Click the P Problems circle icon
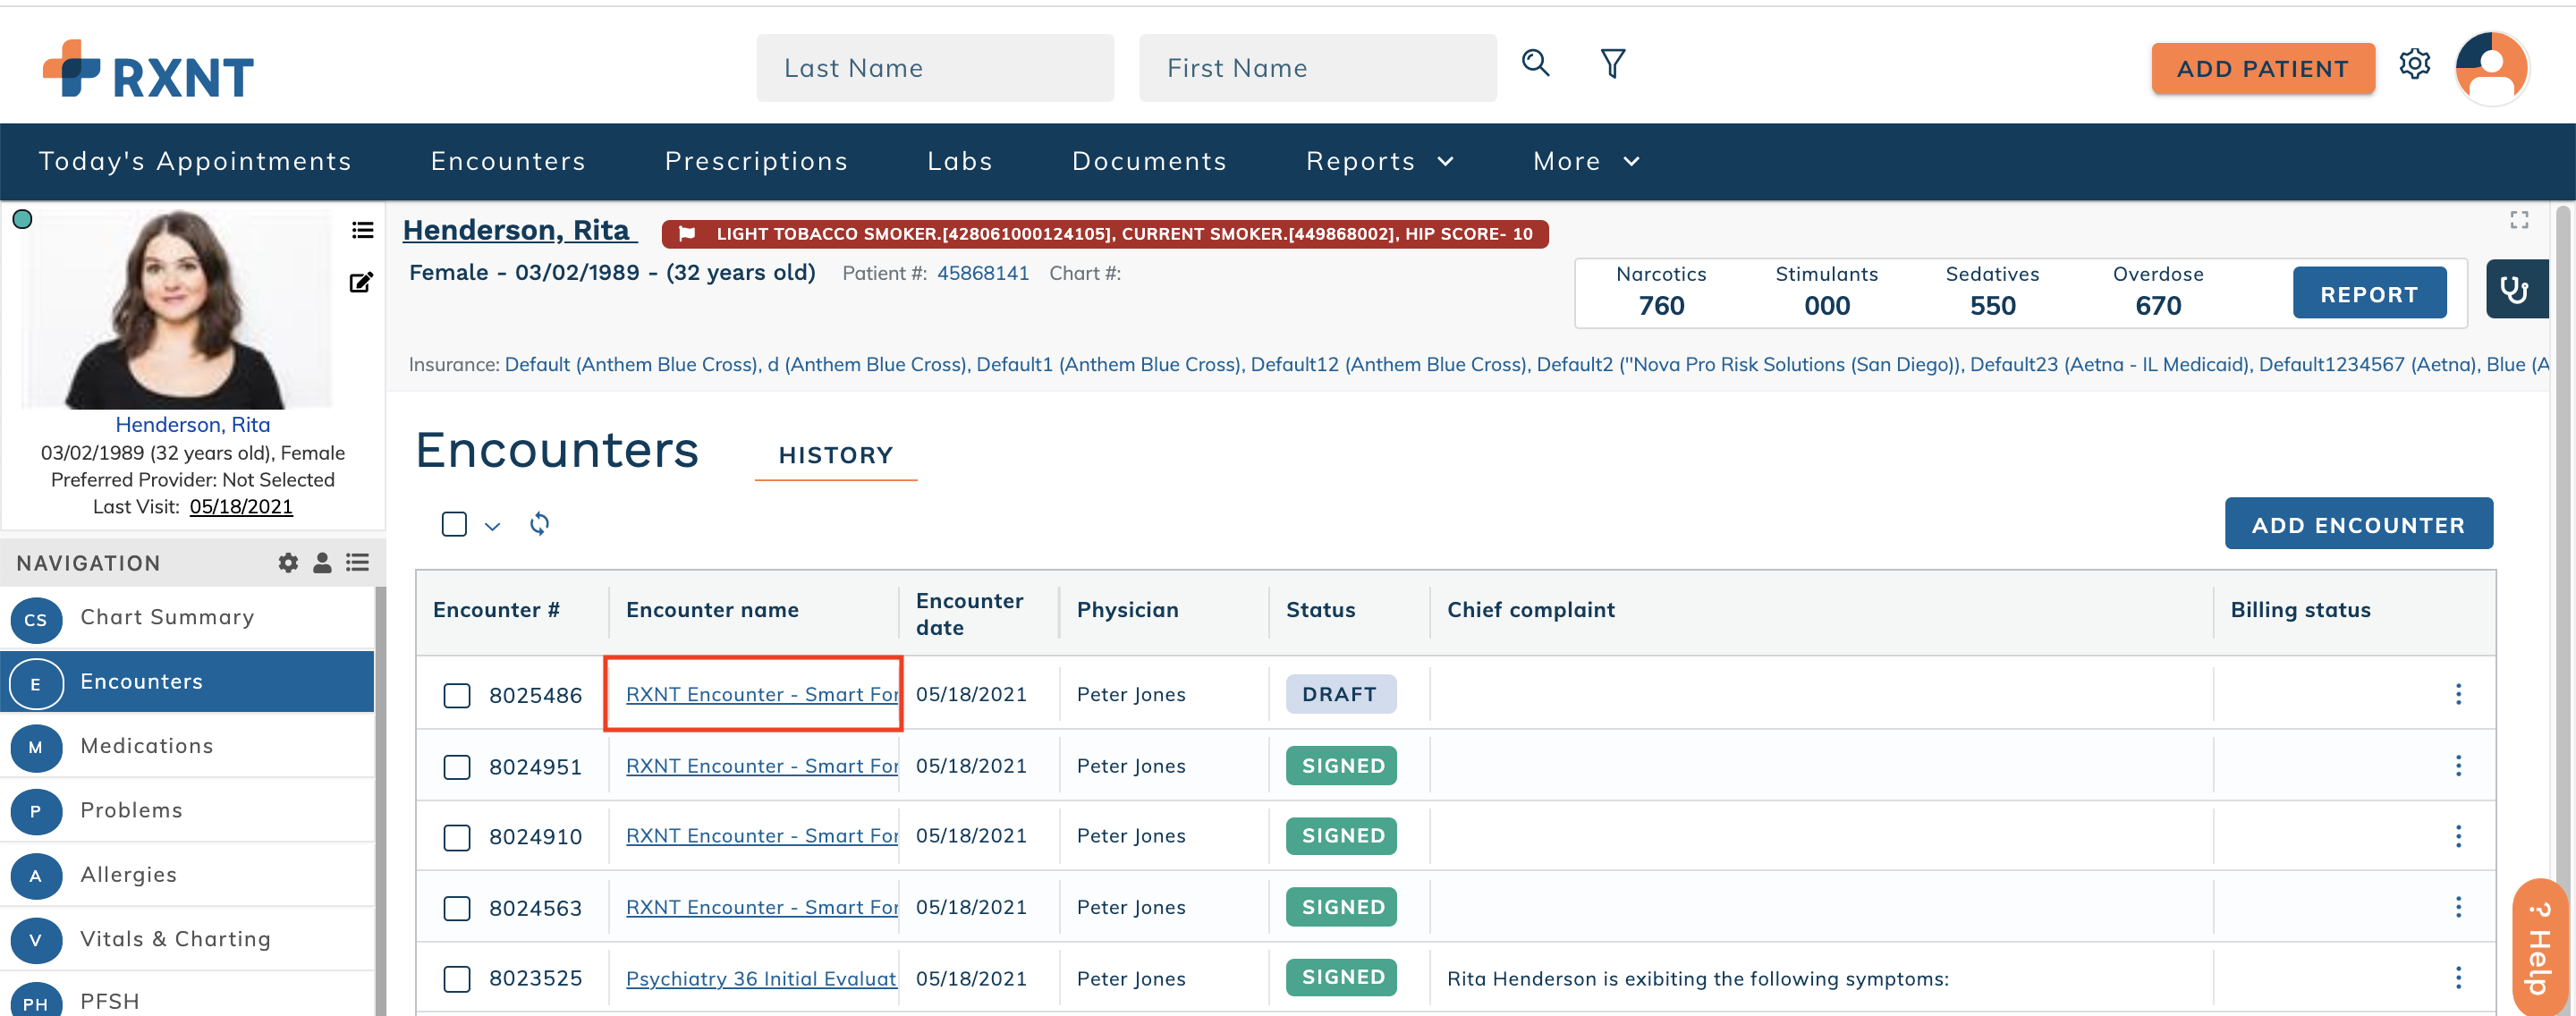The height and width of the screenshot is (1016, 2576). (36, 811)
